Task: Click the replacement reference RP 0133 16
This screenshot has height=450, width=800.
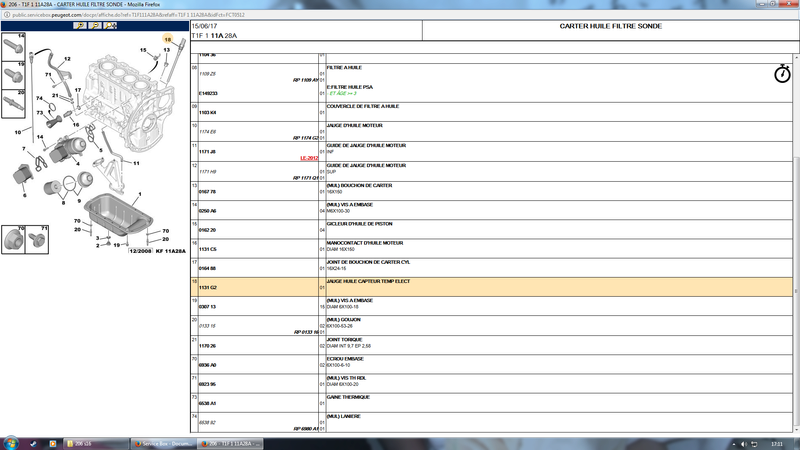Action: click(x=306, y=332)
